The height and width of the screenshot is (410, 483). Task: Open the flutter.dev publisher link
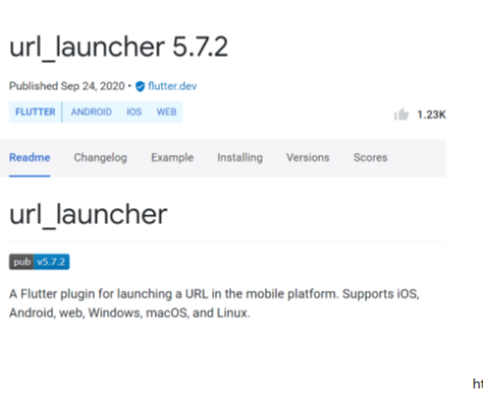(172, 86)
